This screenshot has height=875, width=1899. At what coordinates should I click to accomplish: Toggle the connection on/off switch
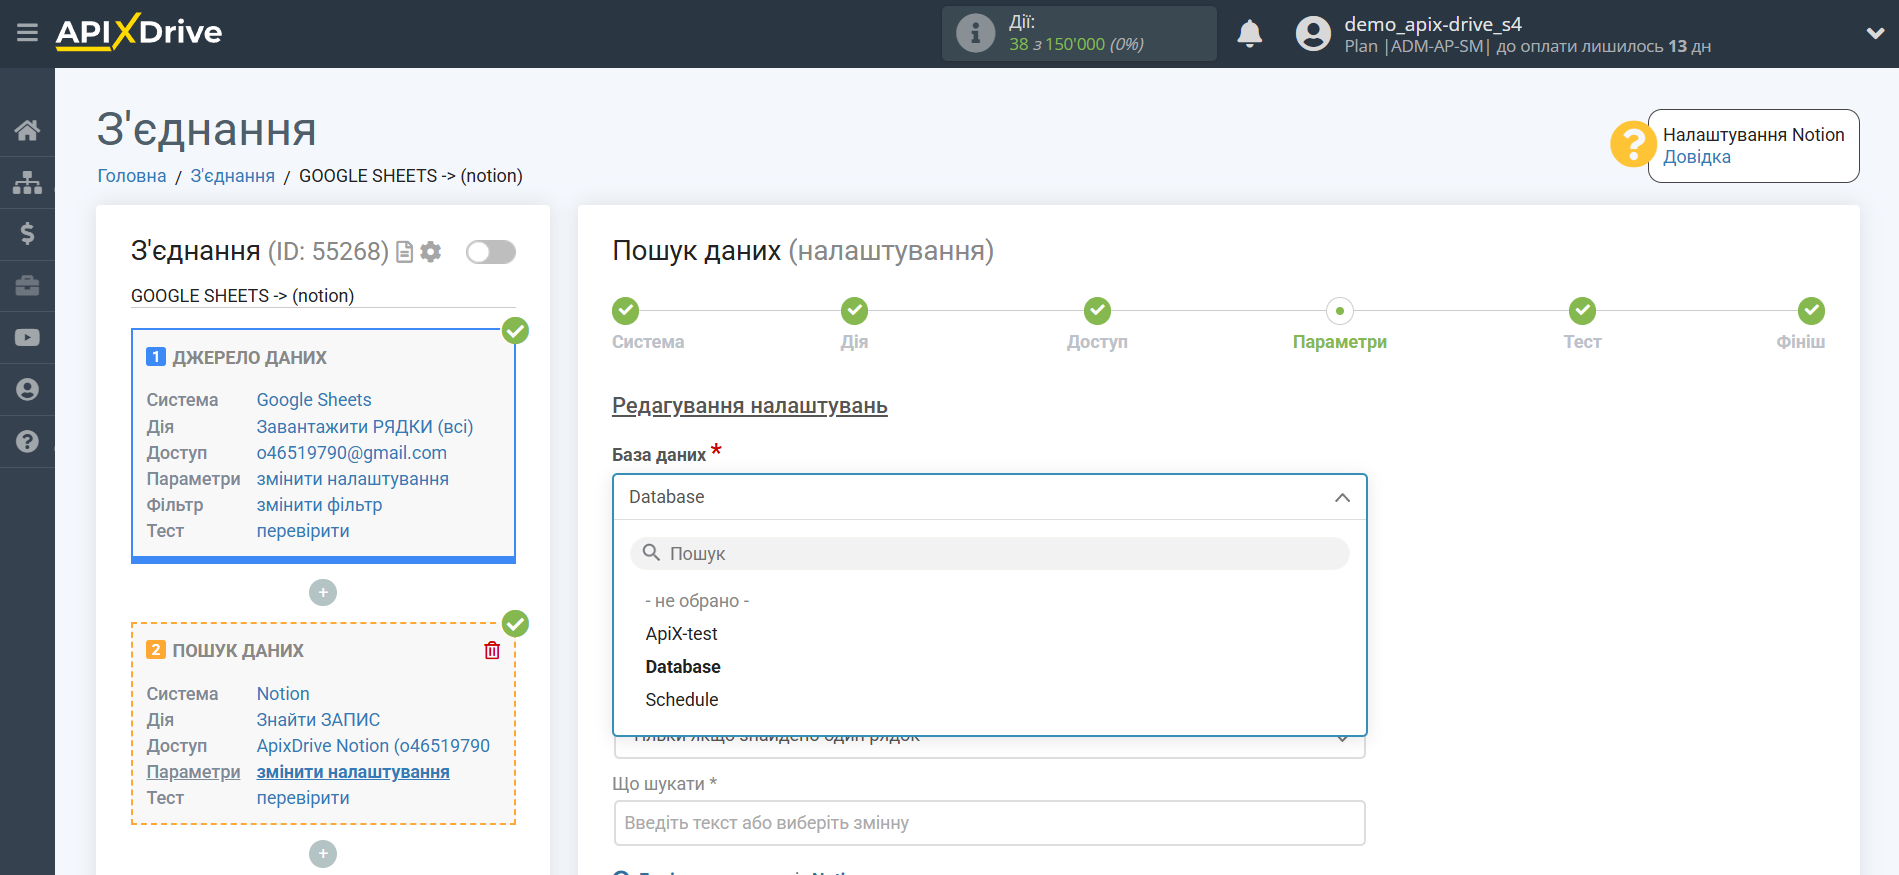pyautogui.click(x=491, y=252)
